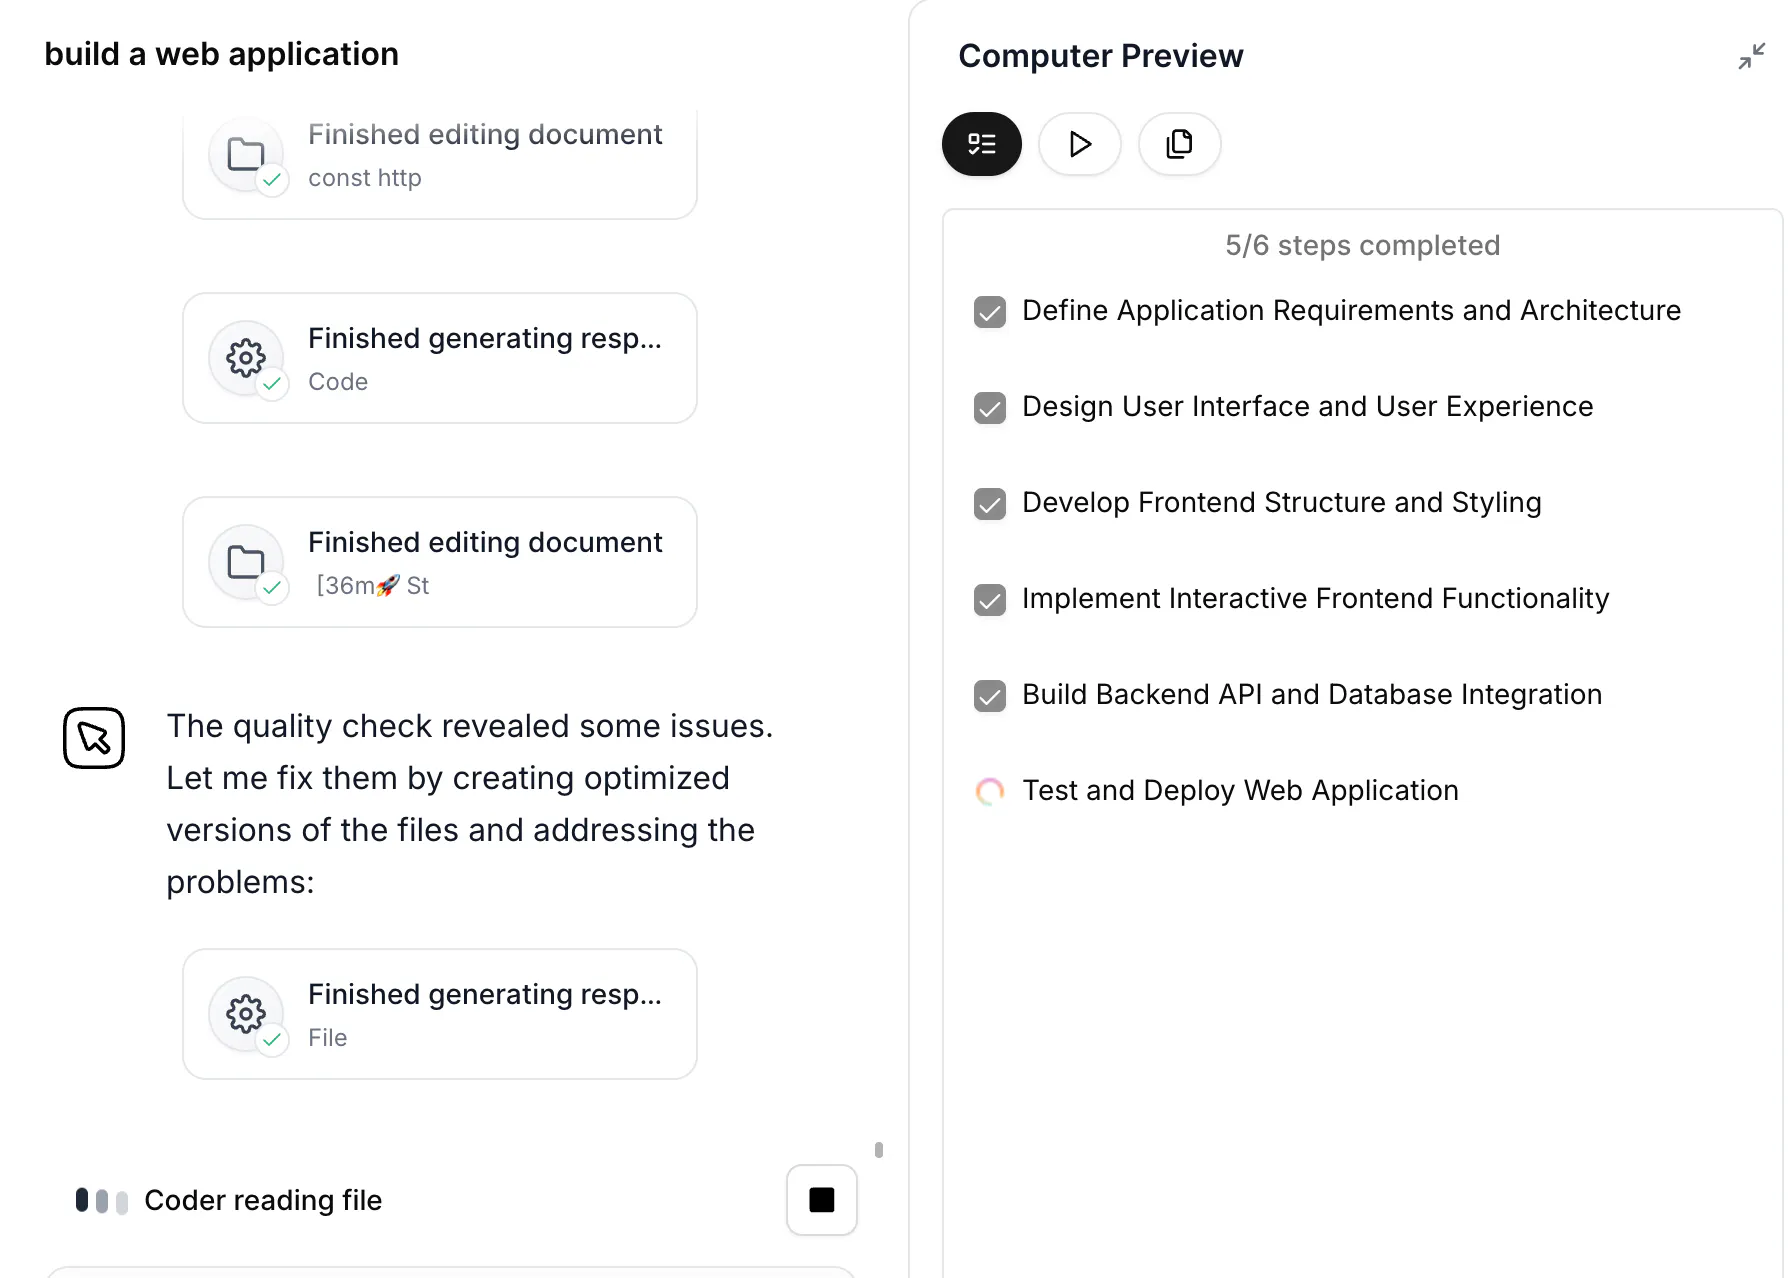Screen dimensions: 1792x1278
Task: Toggle Define Application Requirements checkbox
Action: pos(990,312)
